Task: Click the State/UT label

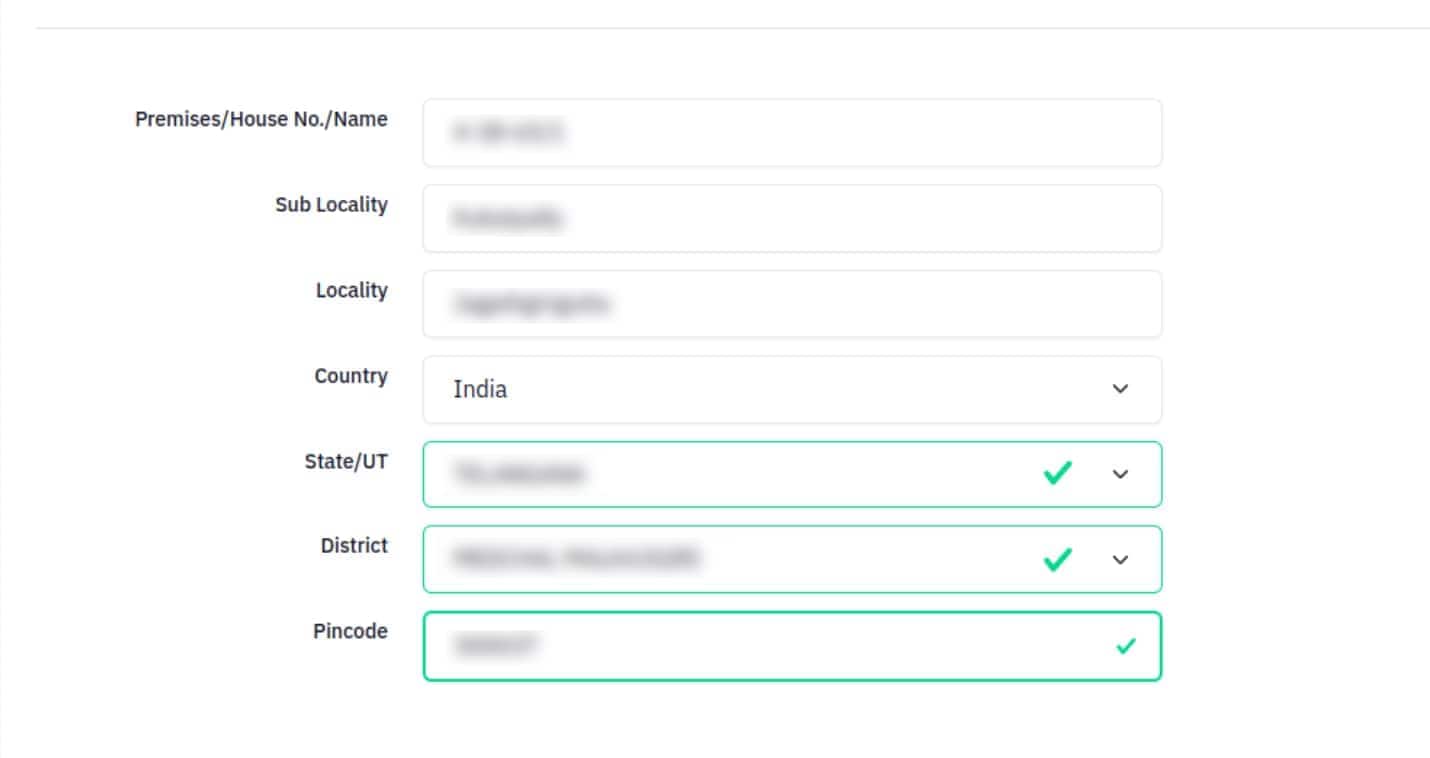Action: pos(346,461)
